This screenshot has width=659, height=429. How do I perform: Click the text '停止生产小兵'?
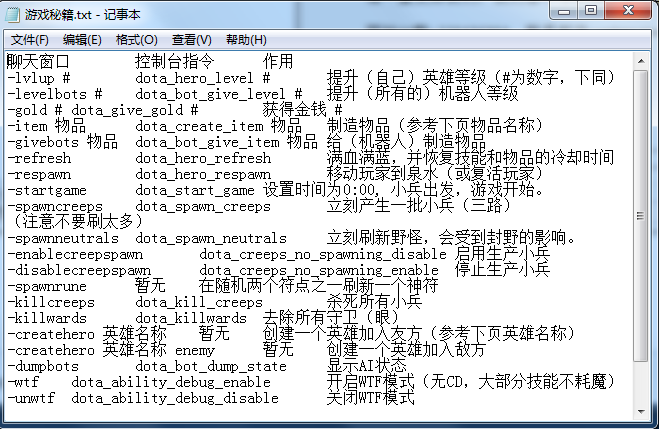pos(502,270)
